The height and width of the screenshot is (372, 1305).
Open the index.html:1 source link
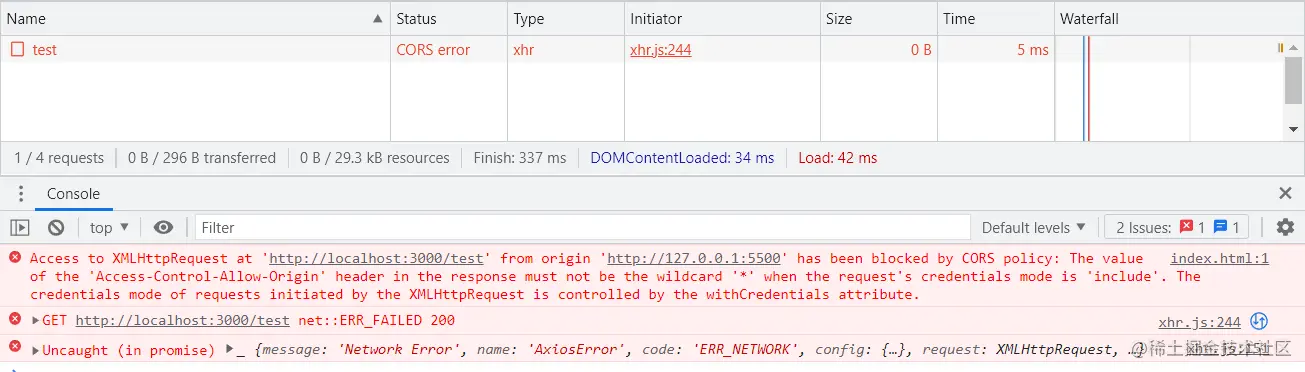[1219, 258]
